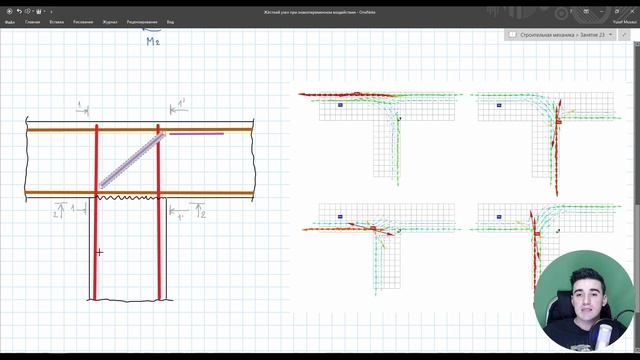Click the ribbon display options icon

coord(587,11)
